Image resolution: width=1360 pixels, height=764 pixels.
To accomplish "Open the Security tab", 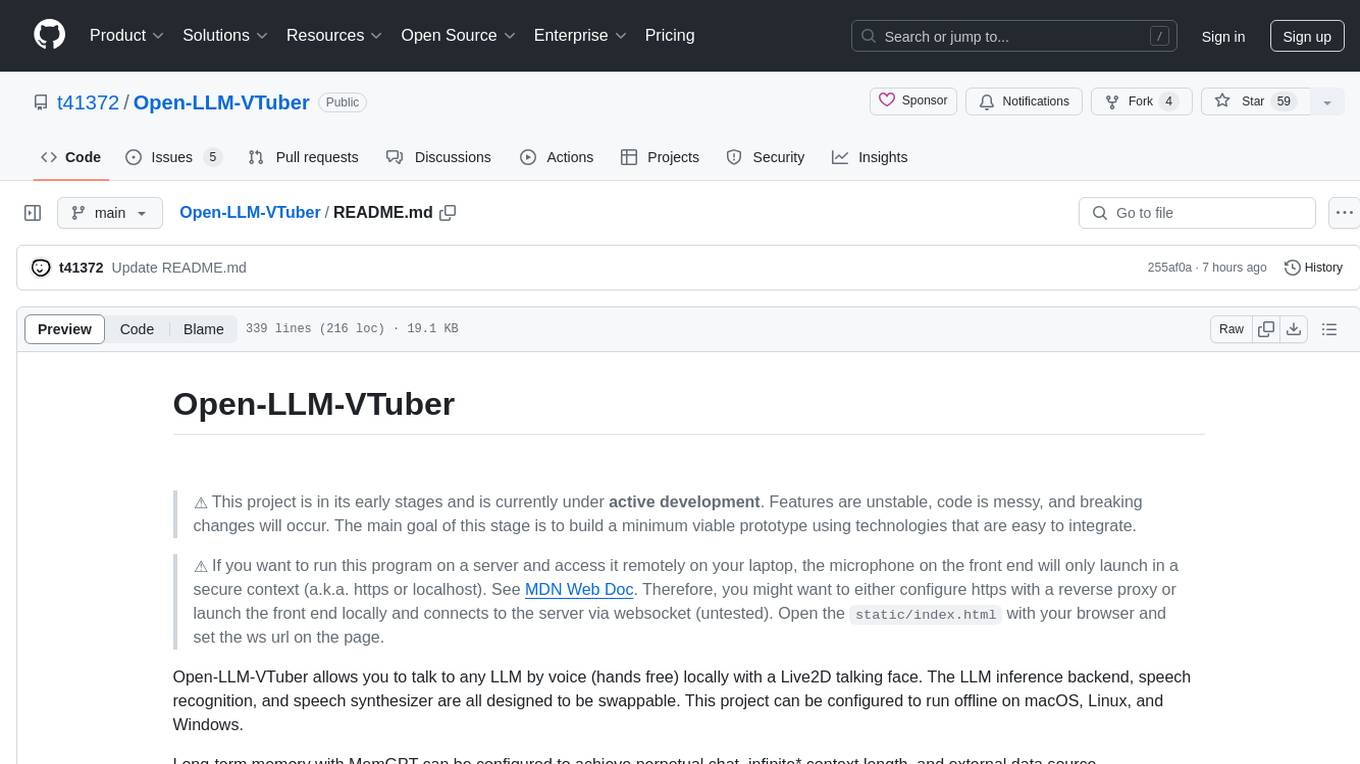I will [766, 157].
